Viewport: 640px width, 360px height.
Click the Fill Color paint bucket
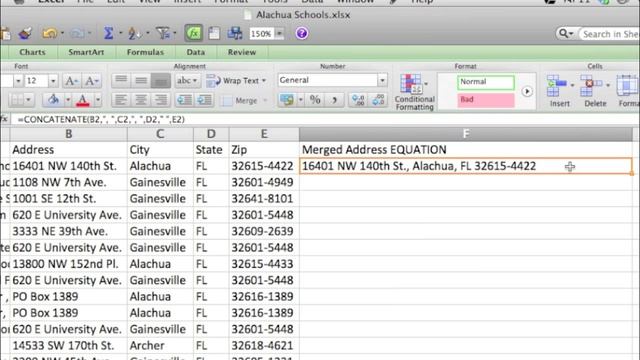pos(53,100)
